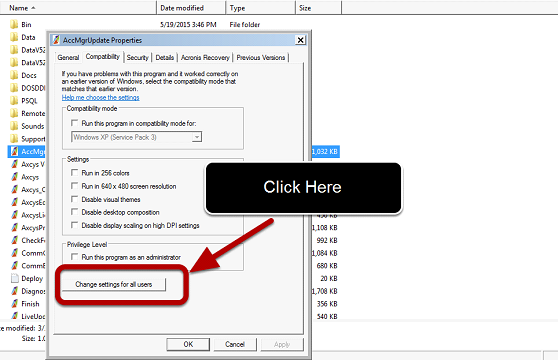Sort by the Type column header

coord(261,7)
